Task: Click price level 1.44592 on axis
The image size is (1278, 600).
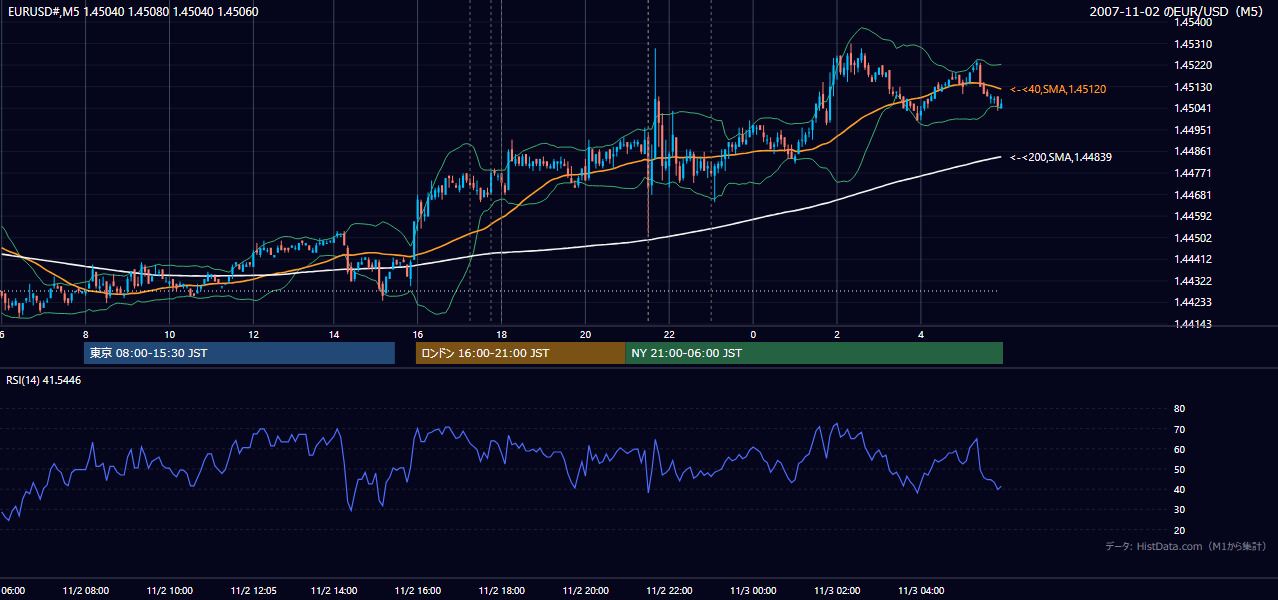Action: pos(1193,216)
